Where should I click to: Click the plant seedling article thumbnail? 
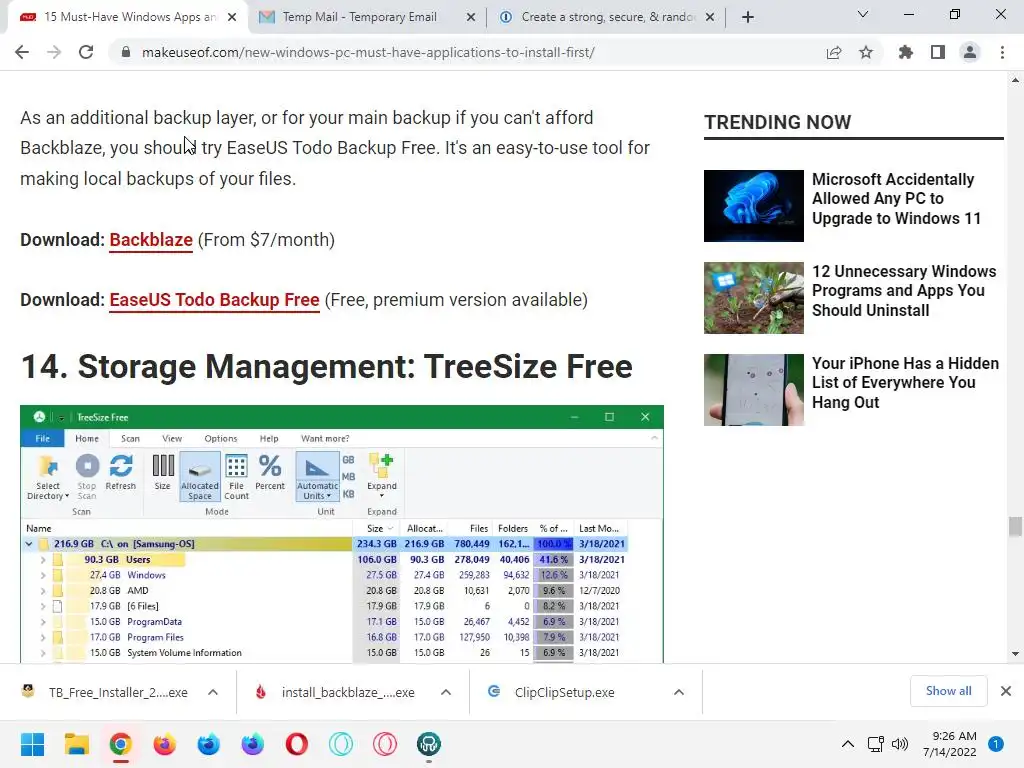(754, 298)
